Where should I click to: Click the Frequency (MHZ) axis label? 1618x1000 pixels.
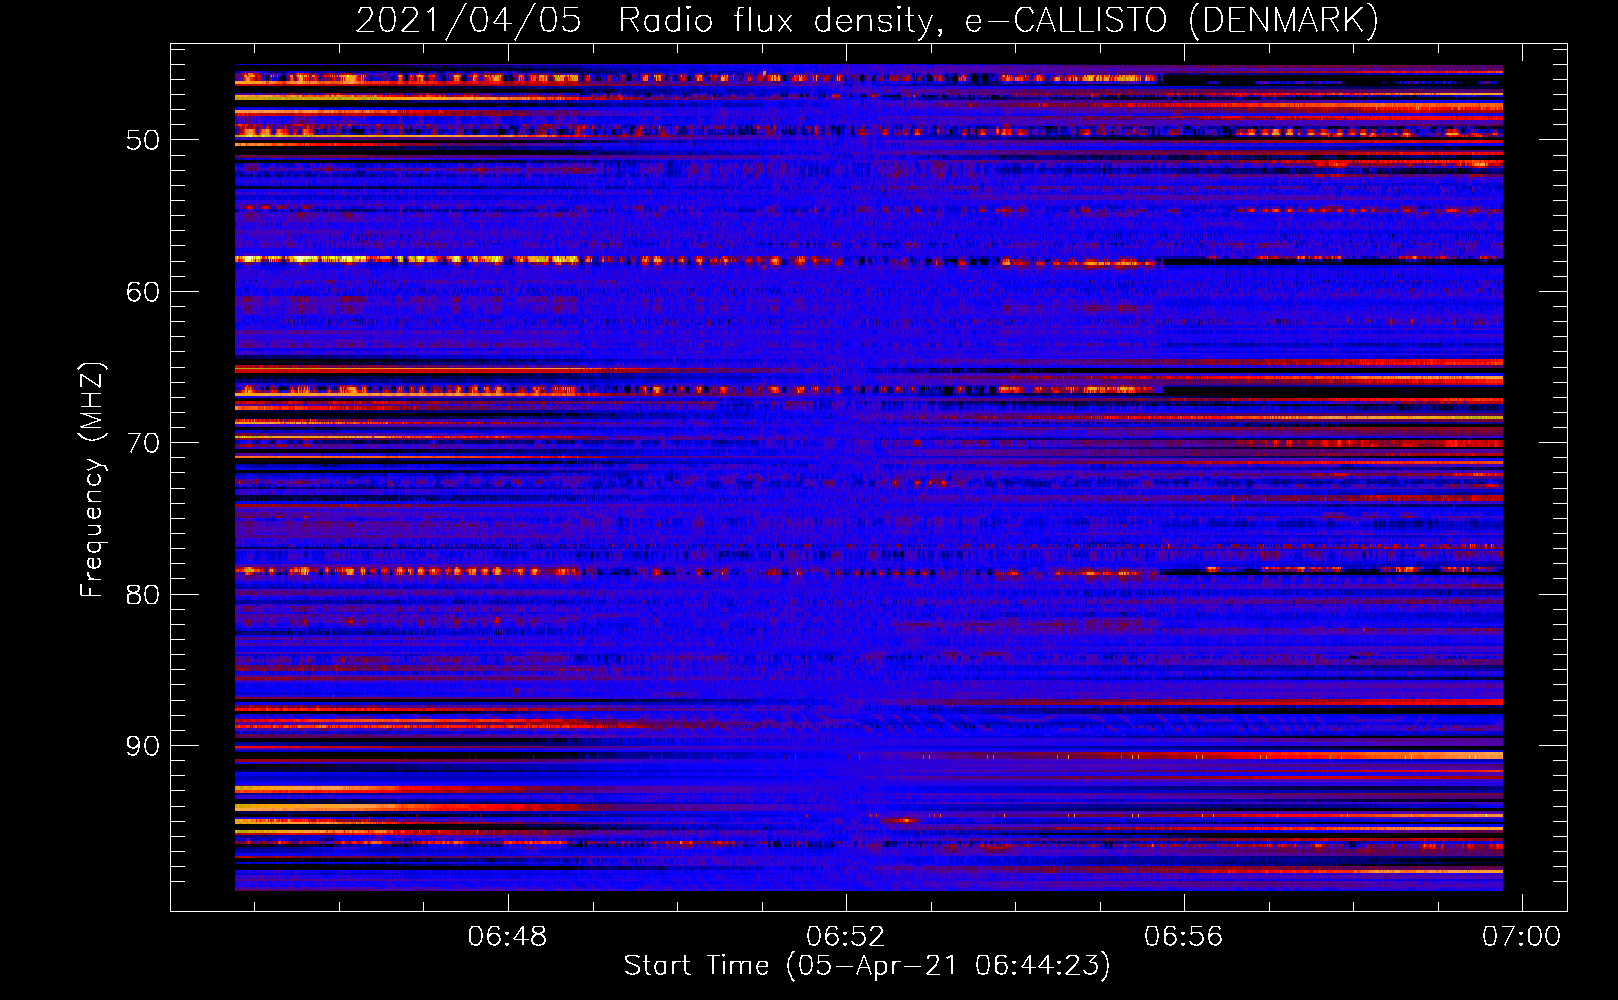(x=92, y=480)
